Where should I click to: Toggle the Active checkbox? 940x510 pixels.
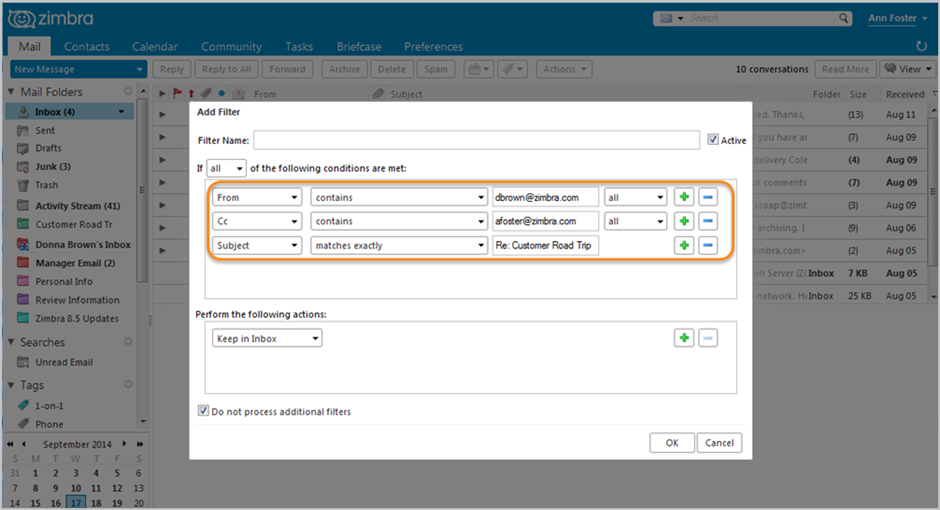click(x=713, y=140)
